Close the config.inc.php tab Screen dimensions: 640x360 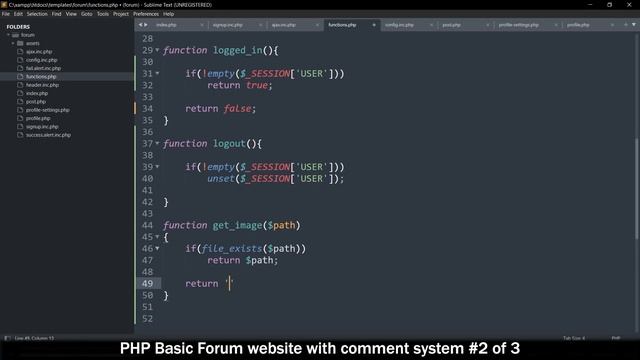click(x=431, y=25)
